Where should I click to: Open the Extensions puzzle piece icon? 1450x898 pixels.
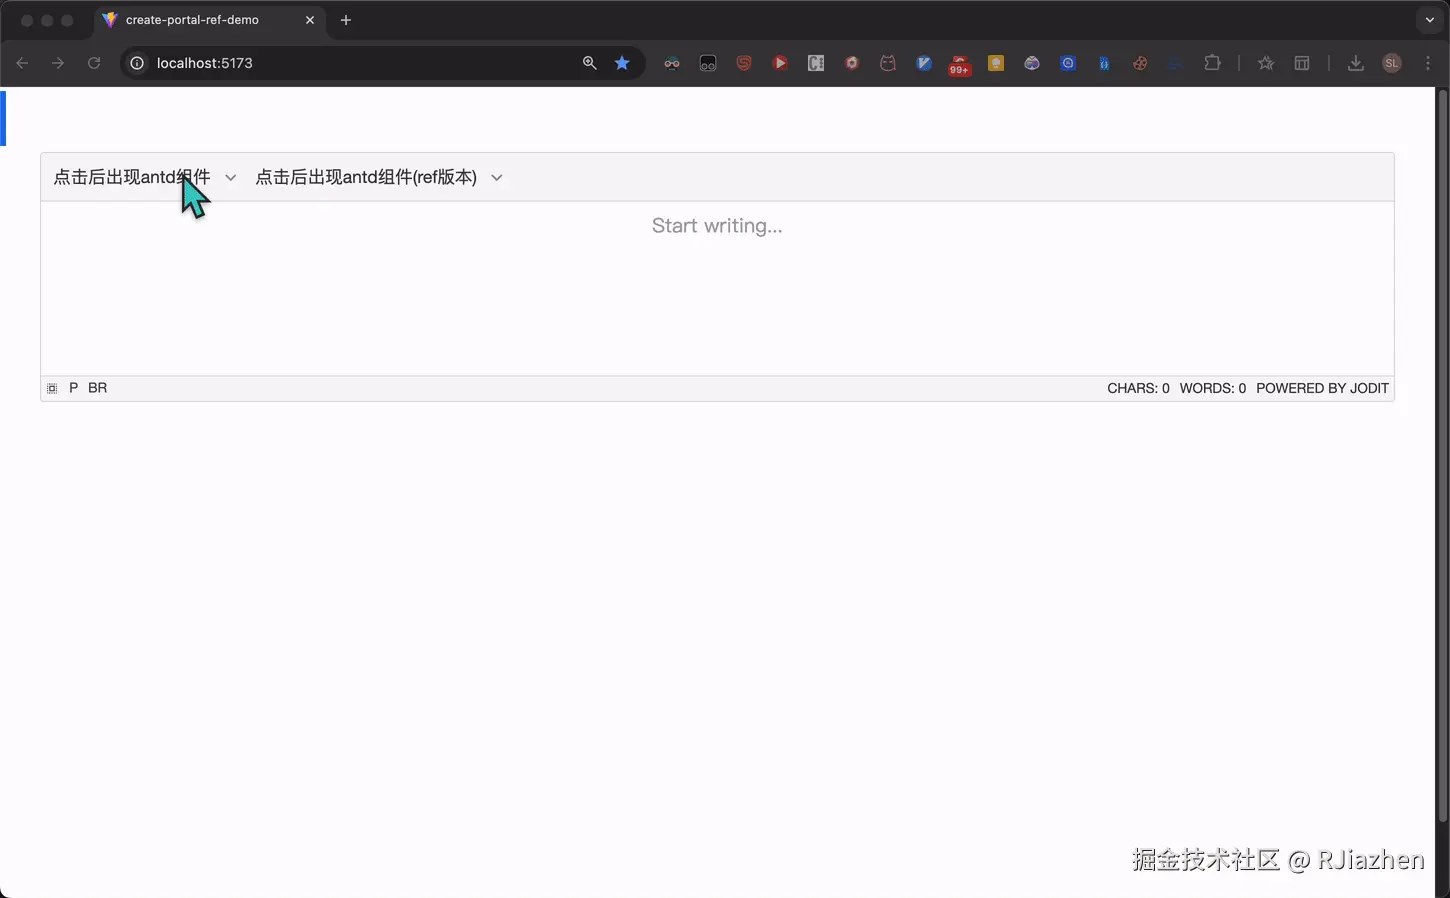1213,62
